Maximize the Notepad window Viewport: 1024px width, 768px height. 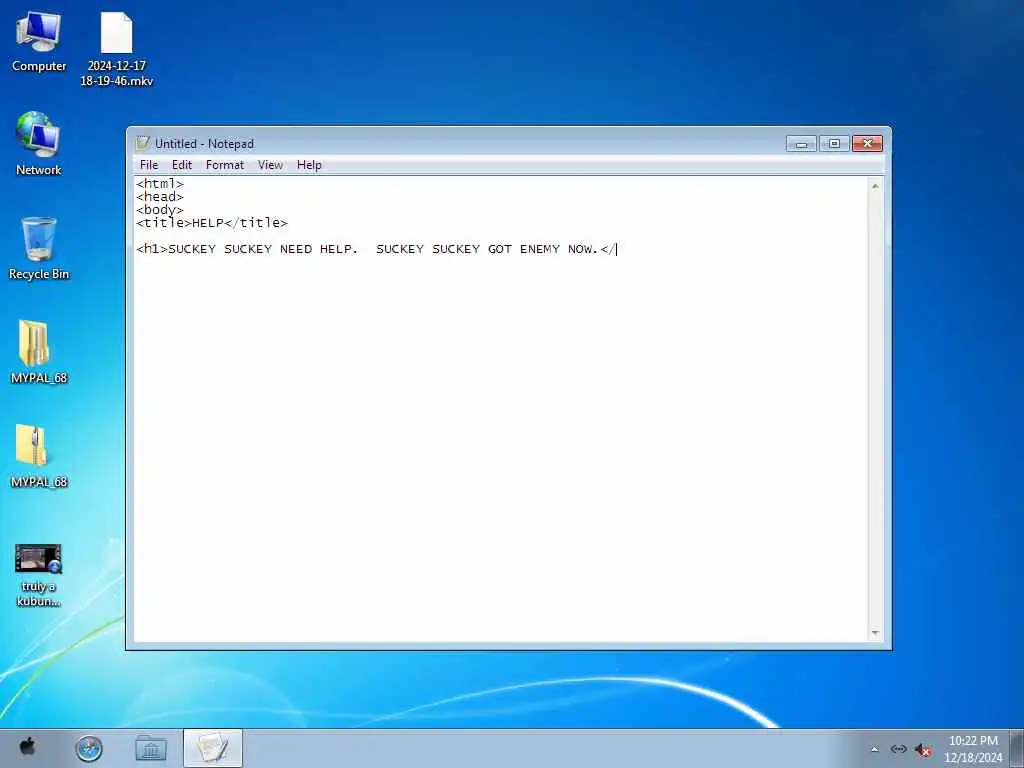point(834,144)
